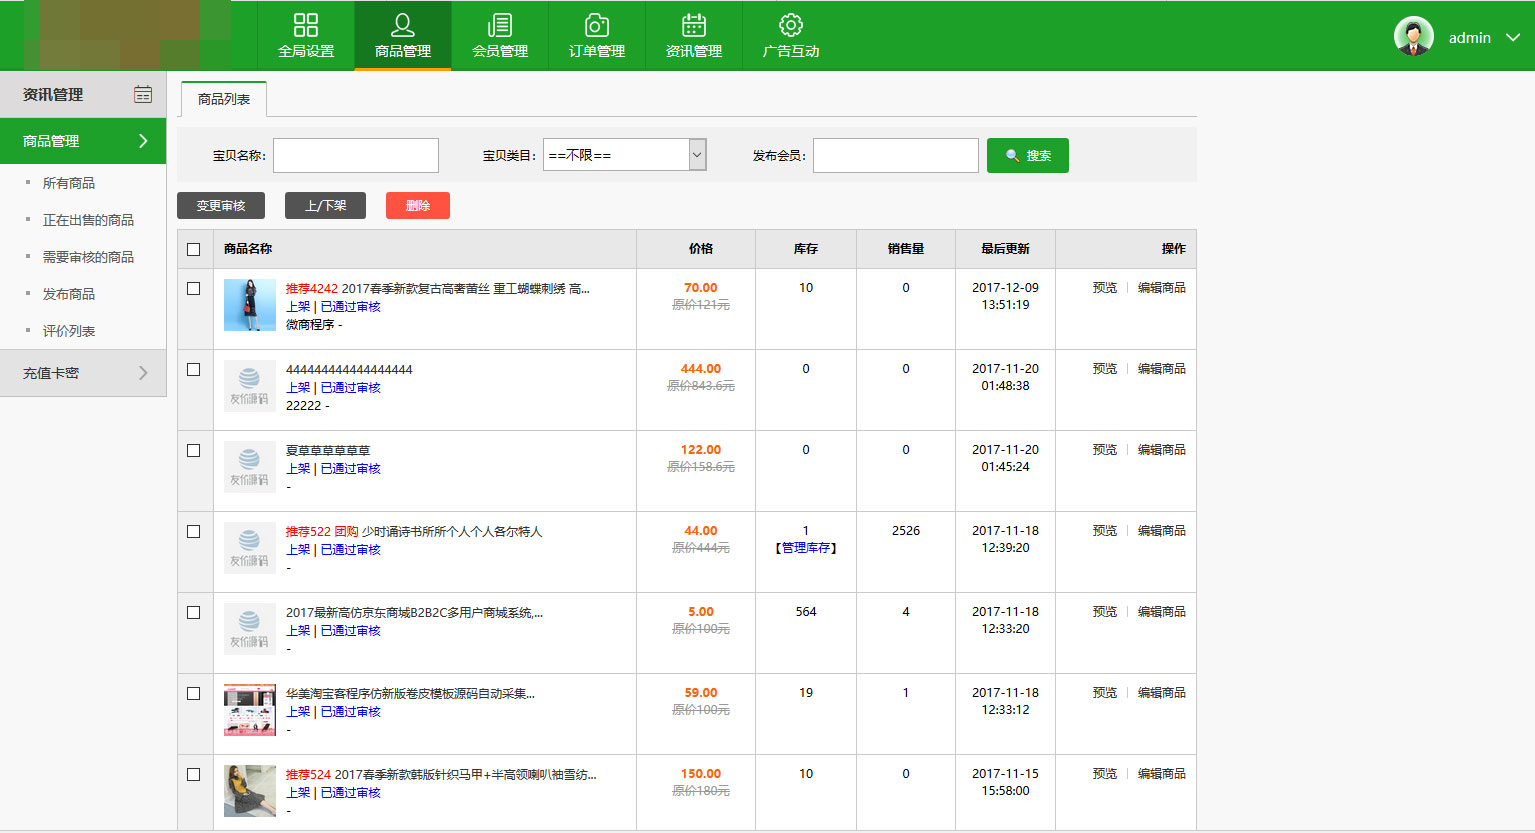Viewport: 1535px width, 833px height.
Task: Open 广告互动 gear icon
Action: (x=791, y=25)
